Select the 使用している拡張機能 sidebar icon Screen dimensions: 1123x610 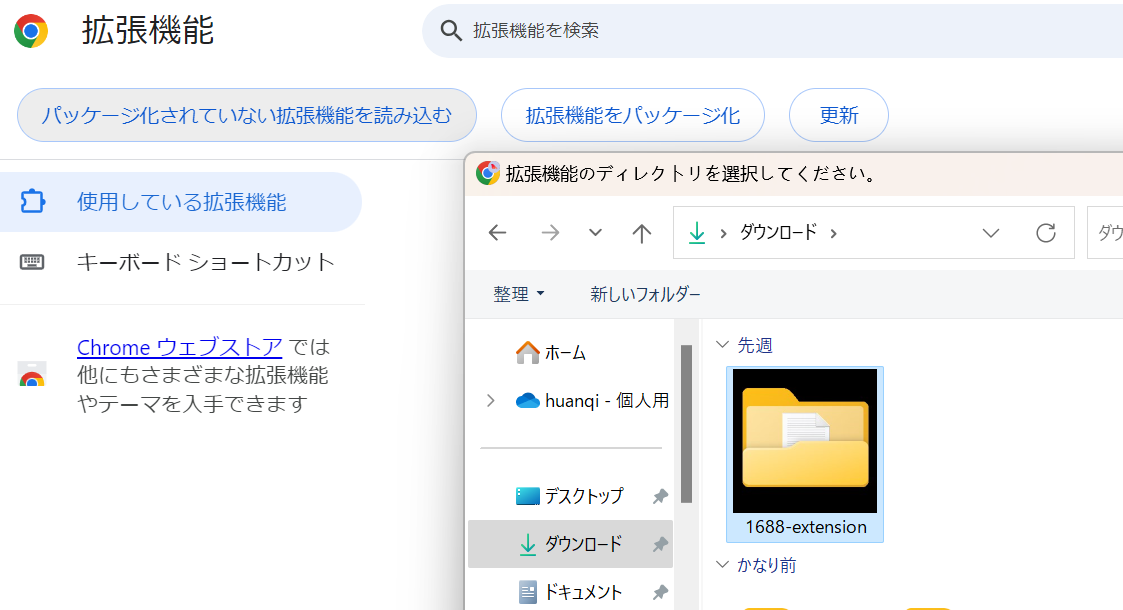coord(31,201)
